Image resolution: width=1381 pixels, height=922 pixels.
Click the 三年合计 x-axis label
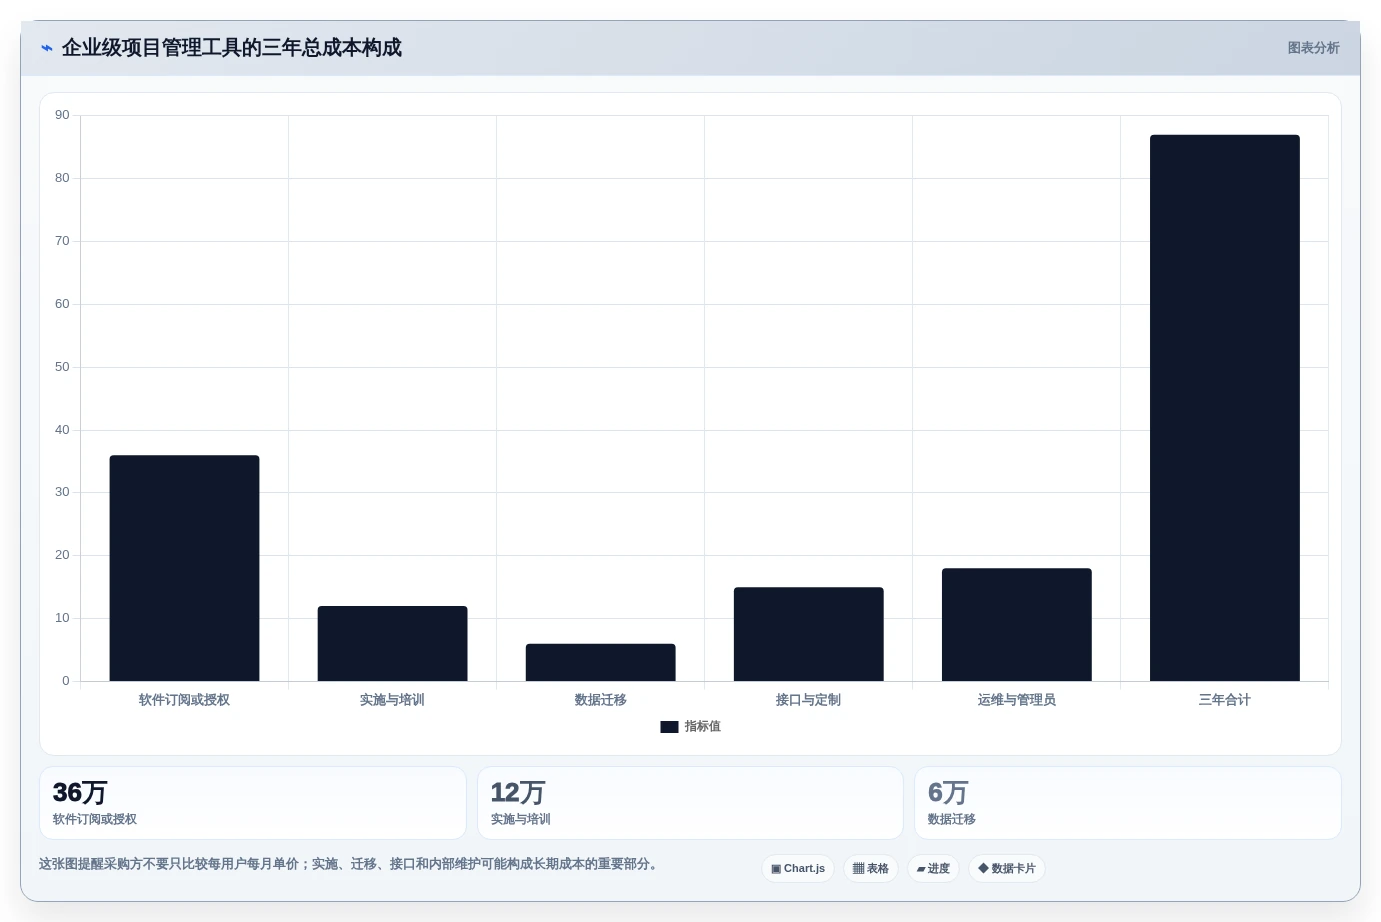coord(1224,700)
